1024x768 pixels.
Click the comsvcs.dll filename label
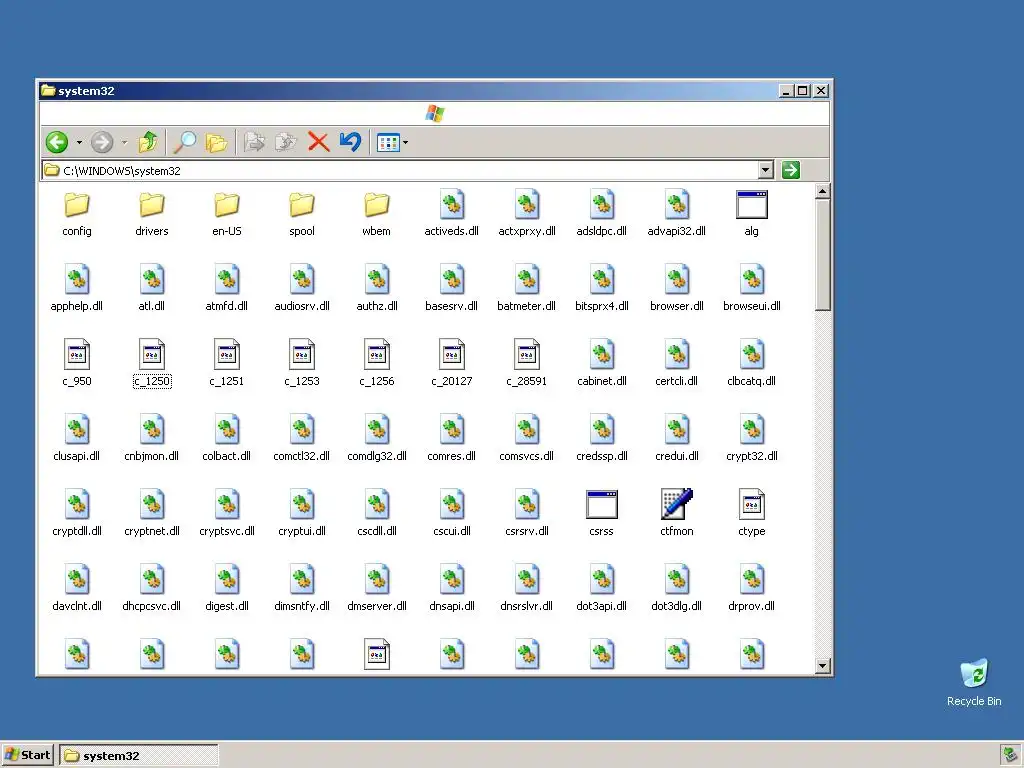tap(526, 456)
